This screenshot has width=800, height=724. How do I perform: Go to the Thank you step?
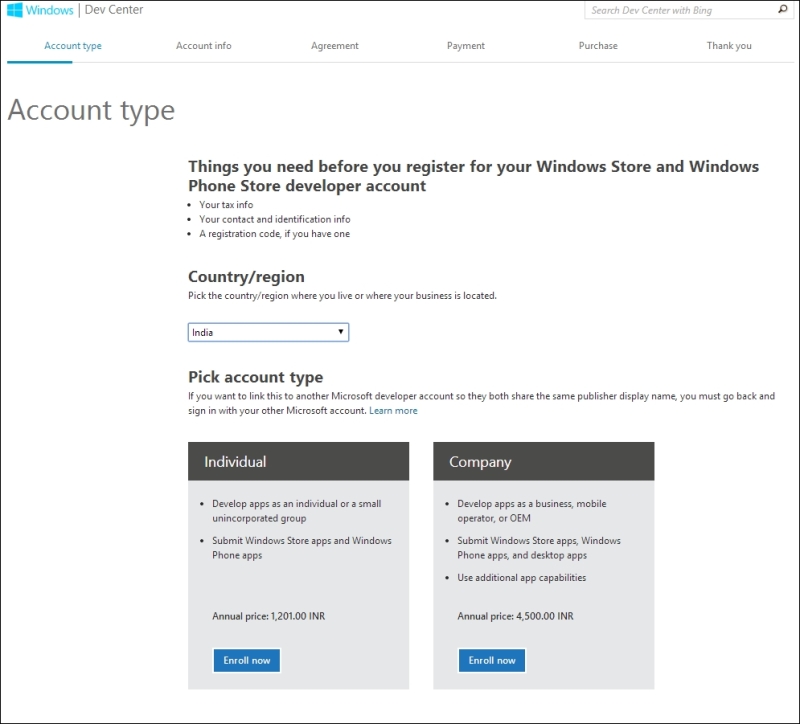[x=729, y=46]
